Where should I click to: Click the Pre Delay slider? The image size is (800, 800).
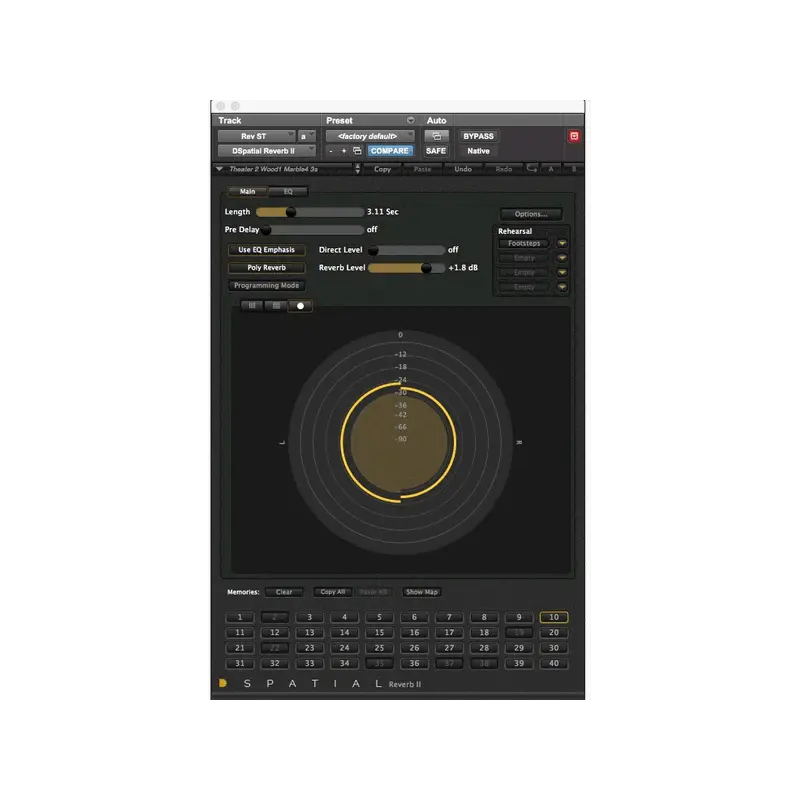click(312, 230)
